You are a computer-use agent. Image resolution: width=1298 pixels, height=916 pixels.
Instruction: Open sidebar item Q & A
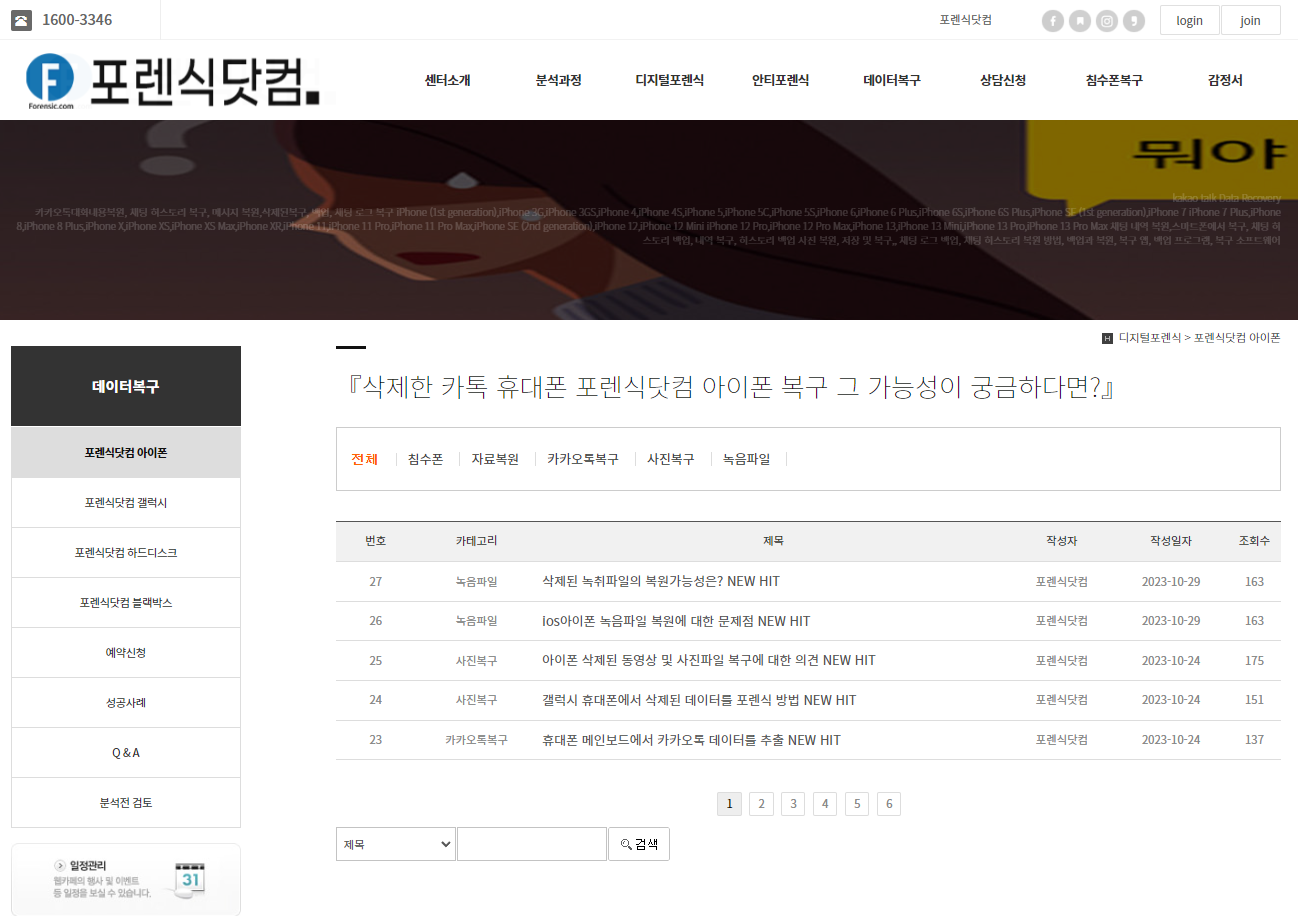(126, 753)
